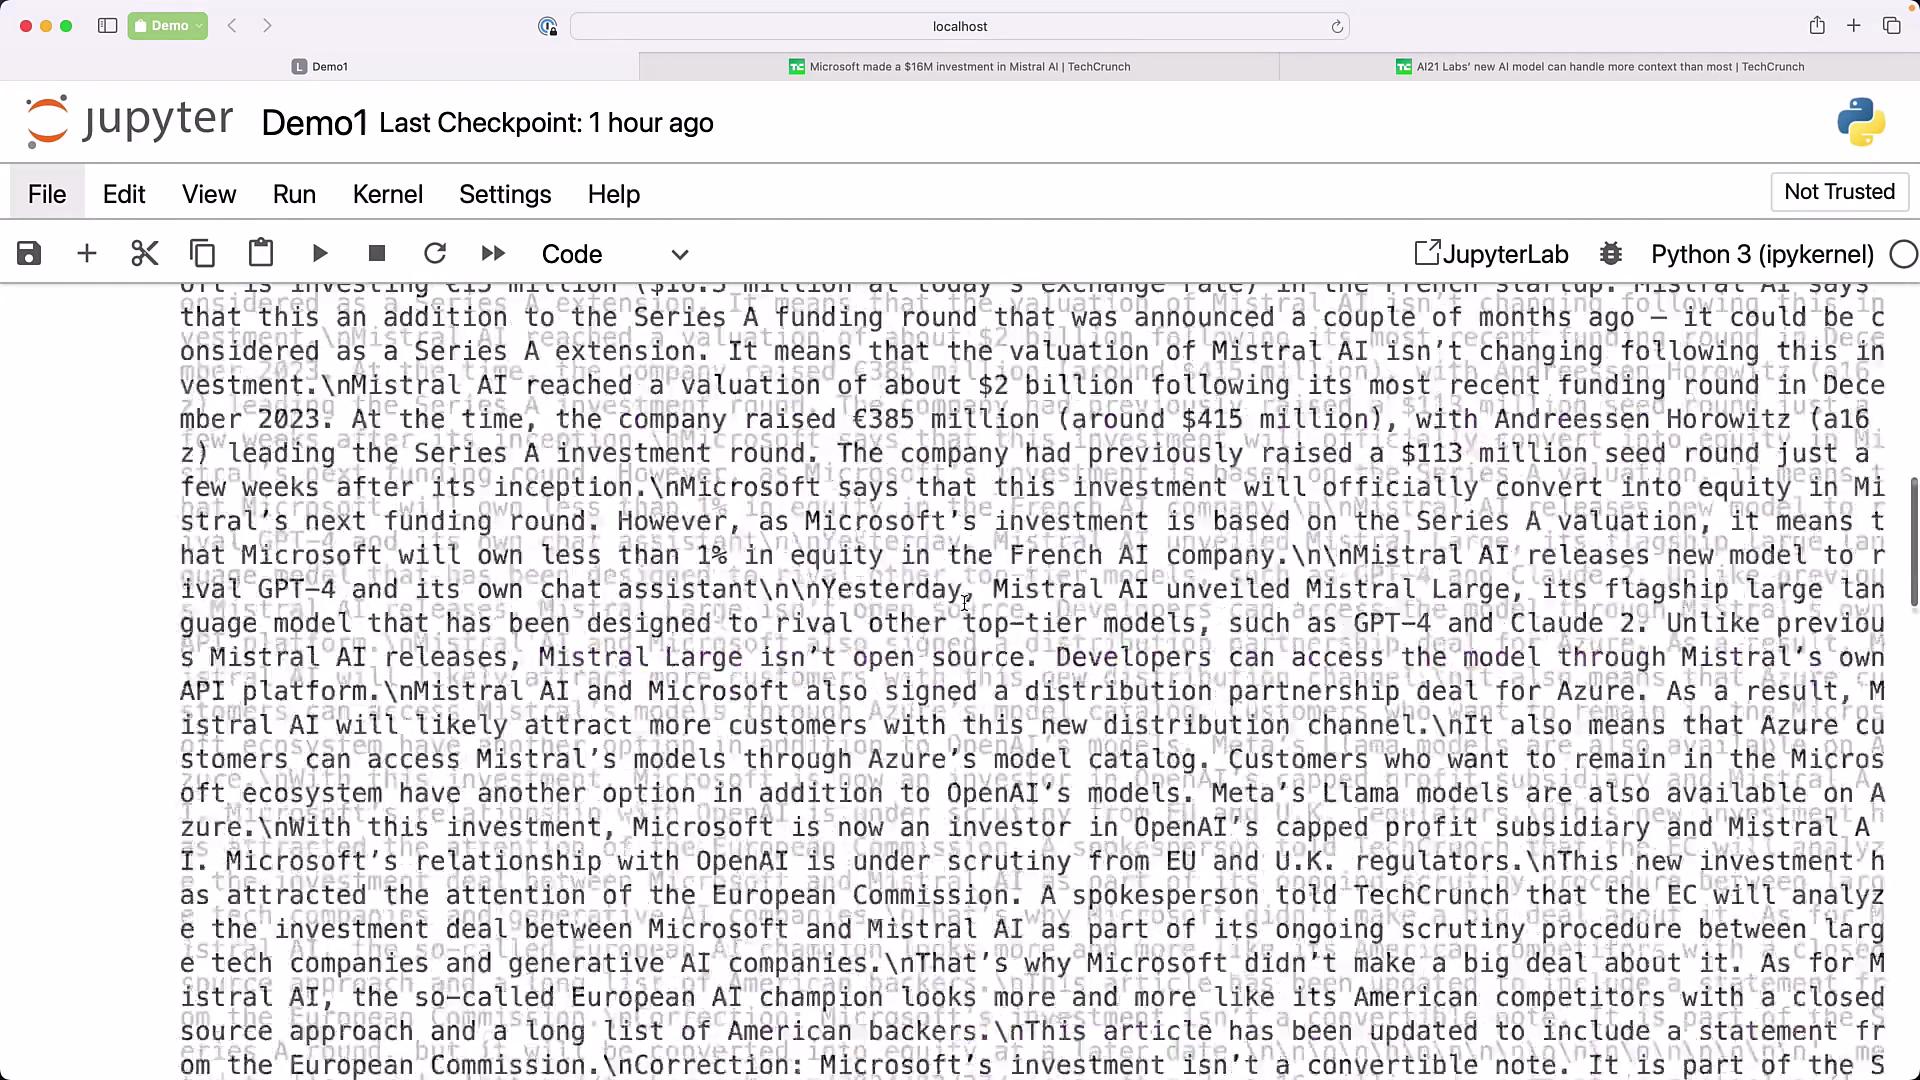This screenshot has height=1080, width=1920.
Task: Click the Python logo icon
Action: [x=1861, y=122]
